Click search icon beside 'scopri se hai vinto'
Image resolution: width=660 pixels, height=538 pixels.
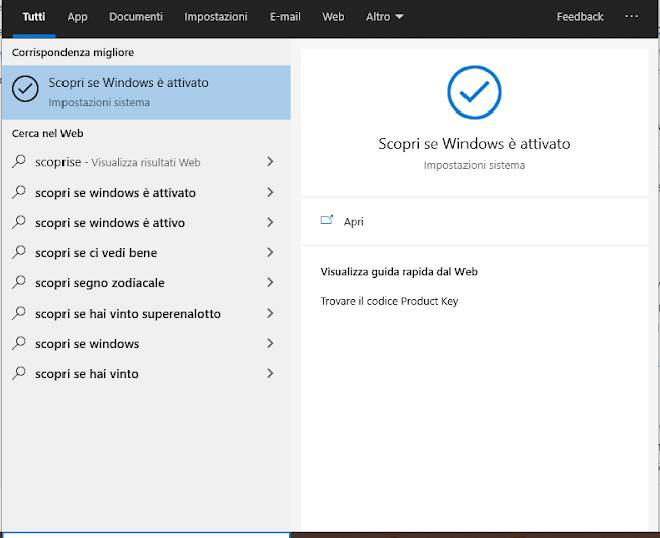[19, 373]
